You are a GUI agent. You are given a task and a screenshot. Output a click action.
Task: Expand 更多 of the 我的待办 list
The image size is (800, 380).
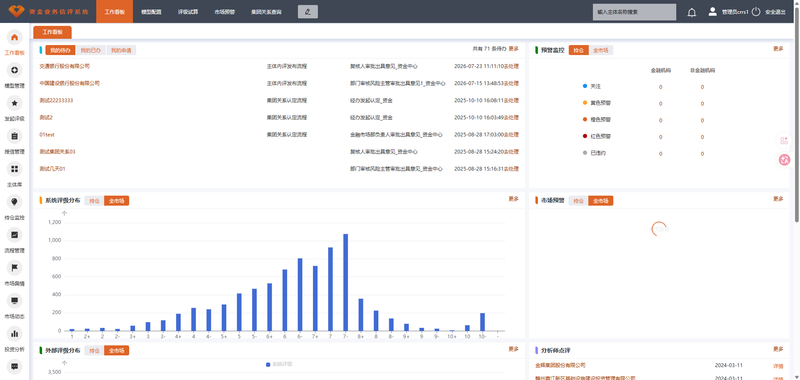tap(513, 49)
